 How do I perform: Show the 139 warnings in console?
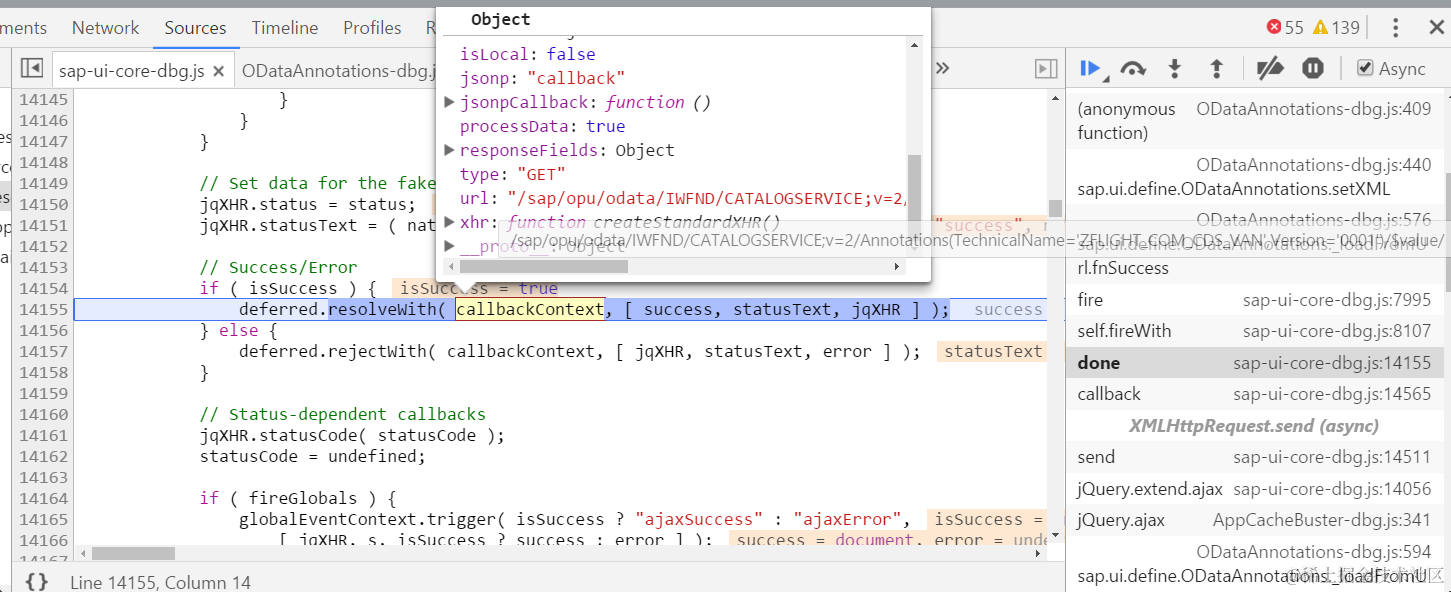point(1337,28)
